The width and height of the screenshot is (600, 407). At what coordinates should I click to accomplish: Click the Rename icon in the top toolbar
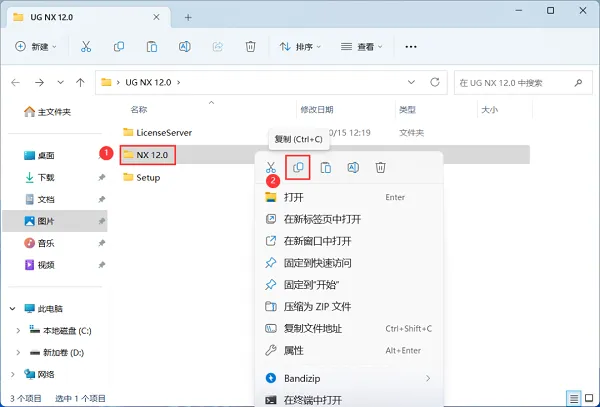coord(185,47)
